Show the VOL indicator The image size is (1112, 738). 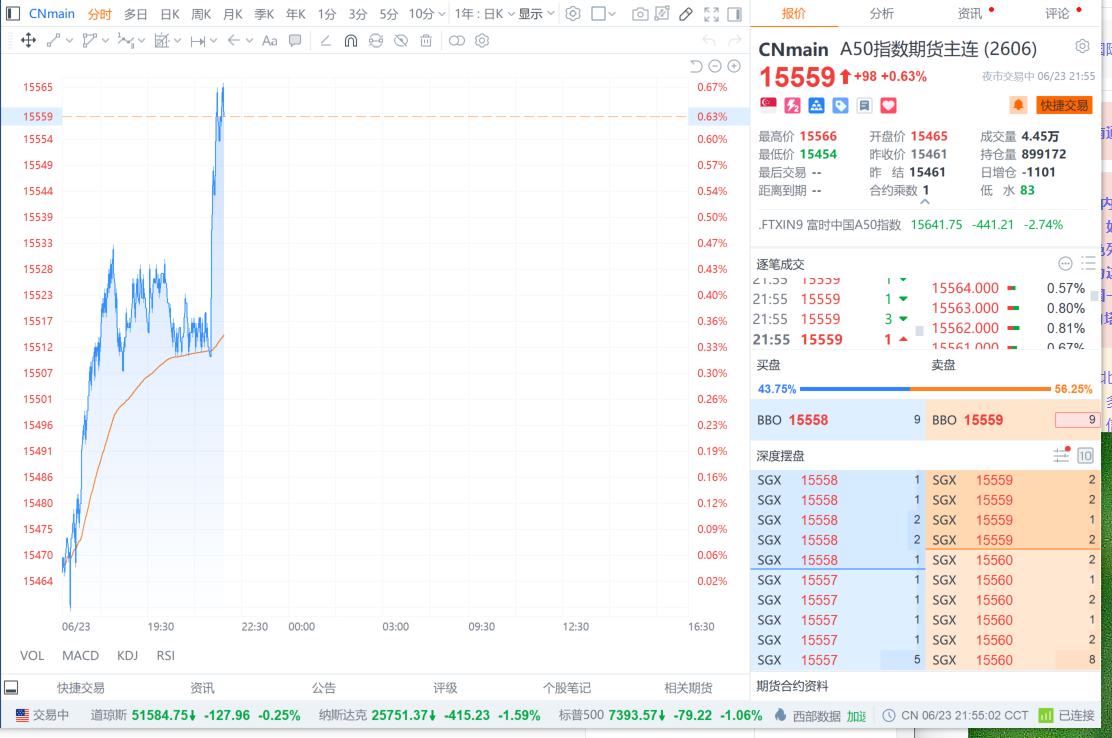pos(32,656)
